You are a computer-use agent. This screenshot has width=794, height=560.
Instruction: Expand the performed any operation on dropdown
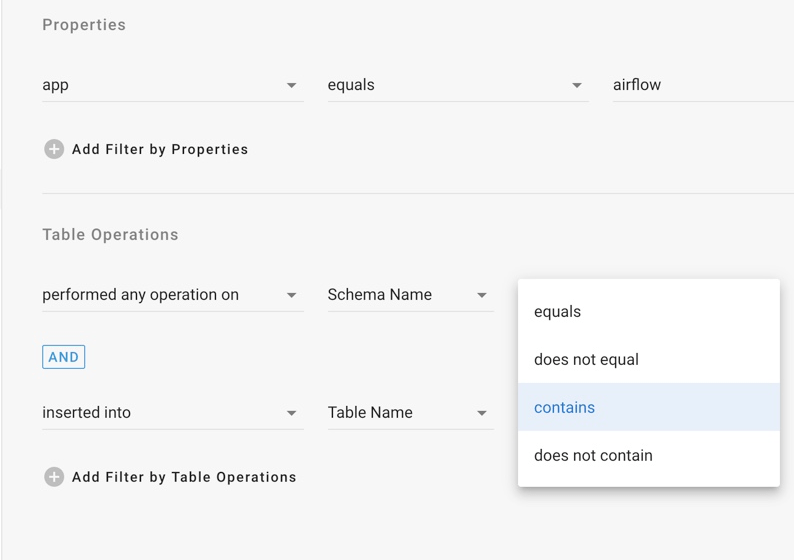click(160, 295)
